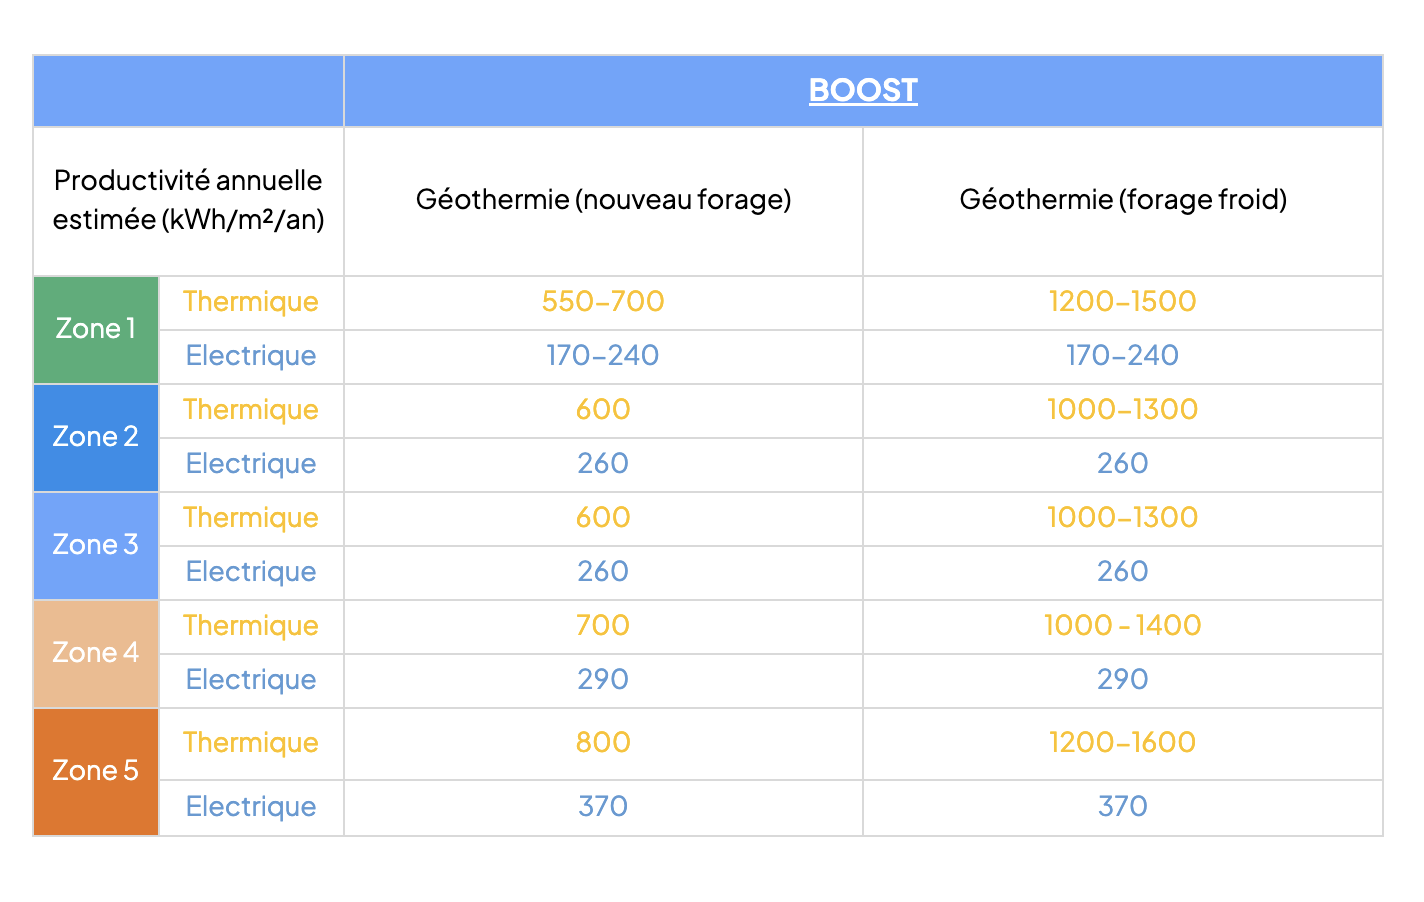Viewport: 1424px width, 902px height.
Task: Click 170–240 under the forage froid column
Action: tap(1122, 356)
